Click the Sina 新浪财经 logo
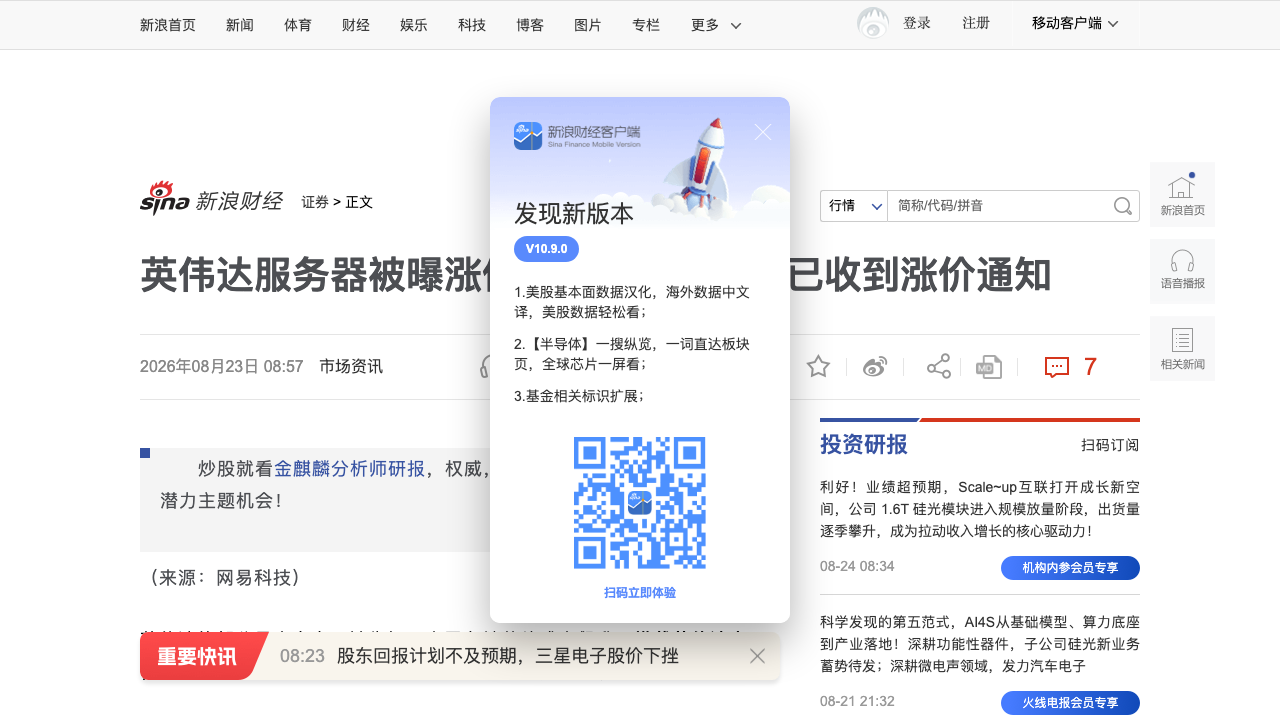Image resolution: width=1280 pixels, height=720 pixels. click(x=211, y=199)
